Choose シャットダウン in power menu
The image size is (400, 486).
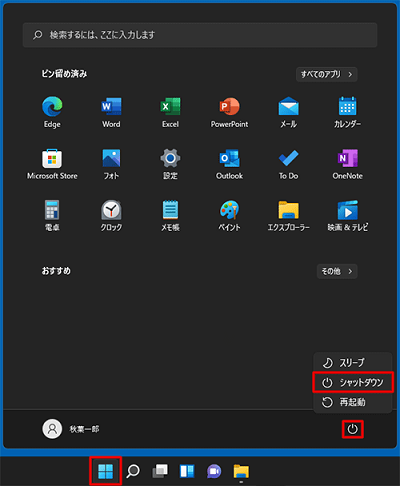coord(353,382)
